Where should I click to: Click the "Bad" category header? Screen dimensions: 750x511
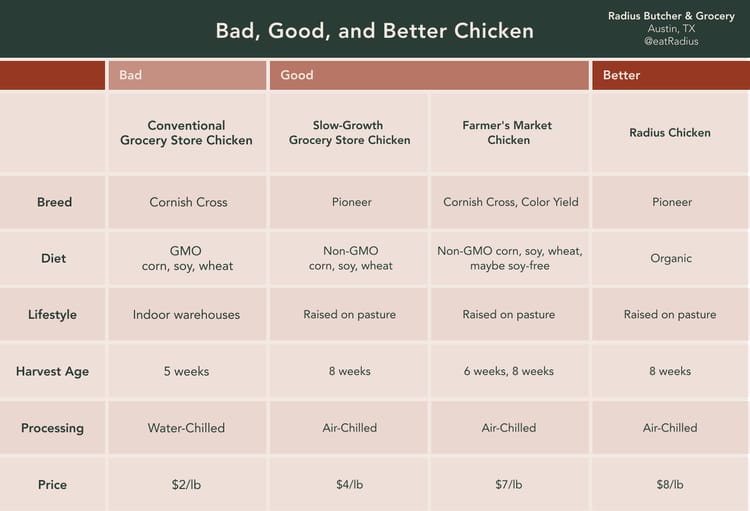tap(131, 75)
